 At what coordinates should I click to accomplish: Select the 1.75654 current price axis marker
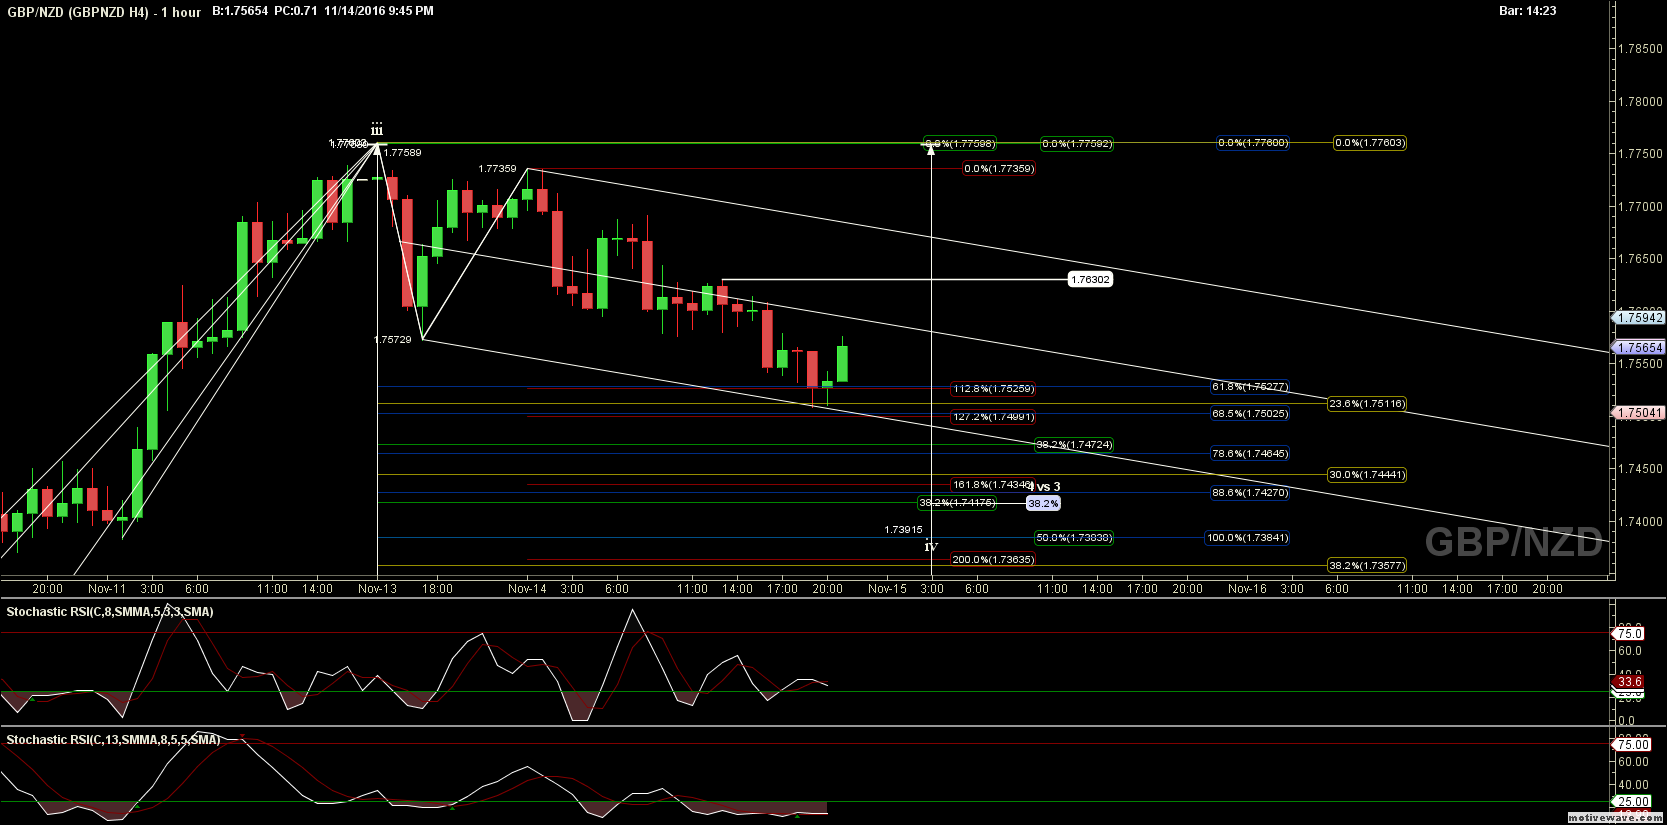(x=1640, y=348)
